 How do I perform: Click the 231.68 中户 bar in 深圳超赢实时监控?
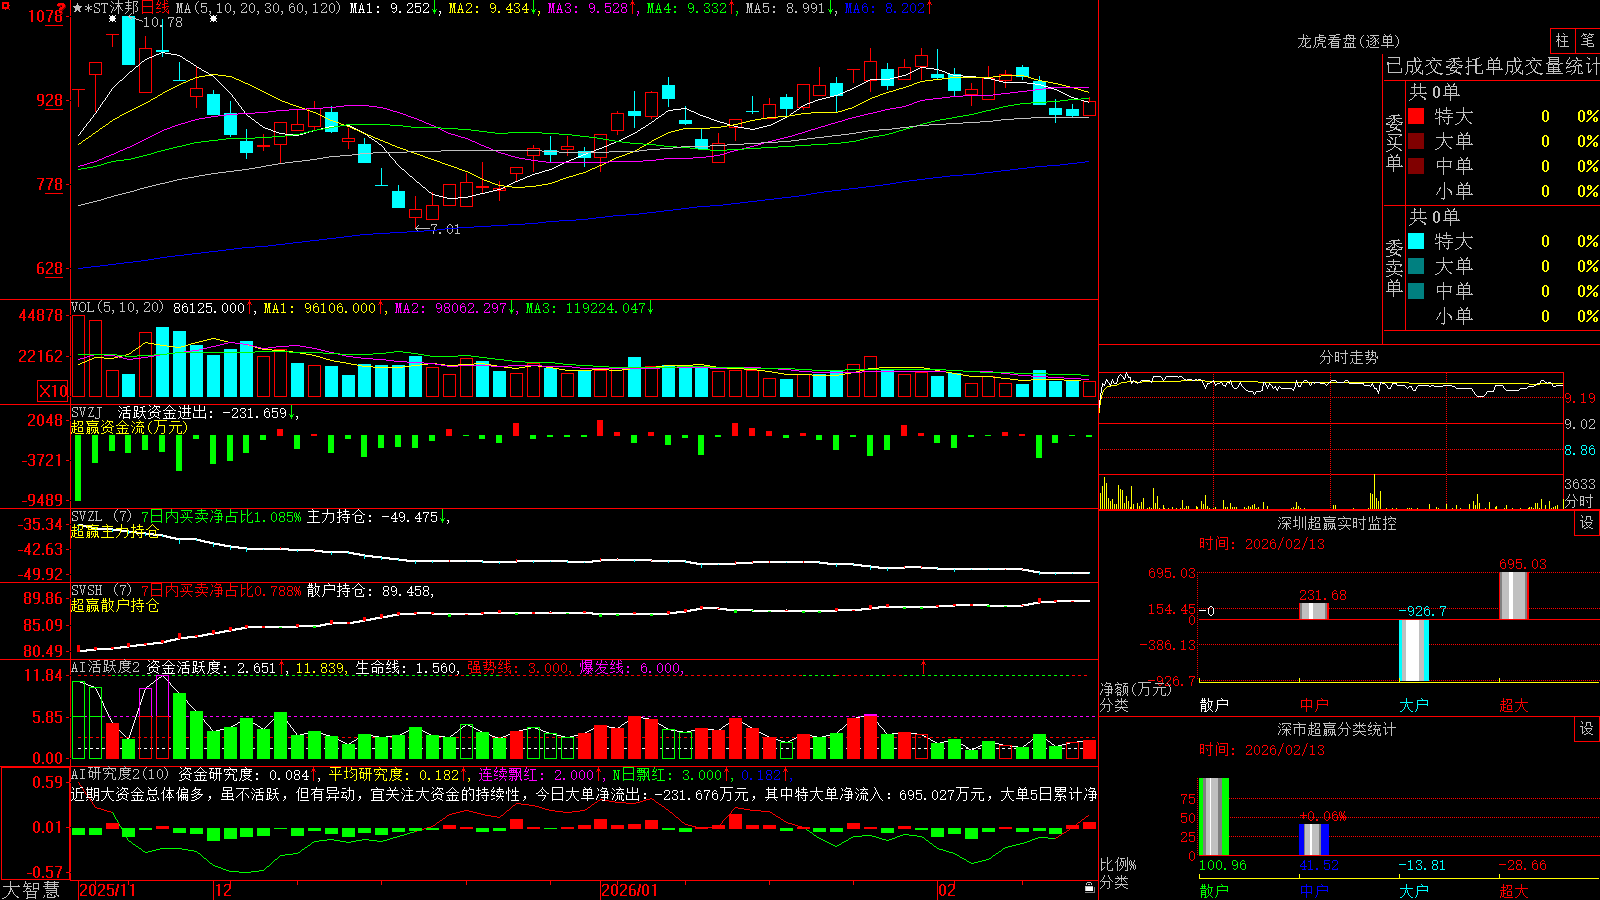point(1314,611)
